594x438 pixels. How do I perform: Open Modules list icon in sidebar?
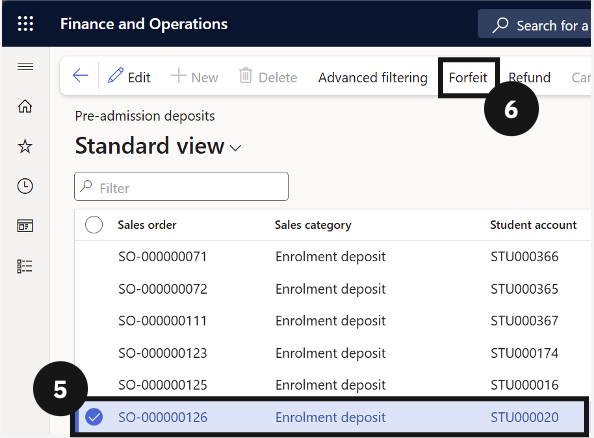coord(25,266)
